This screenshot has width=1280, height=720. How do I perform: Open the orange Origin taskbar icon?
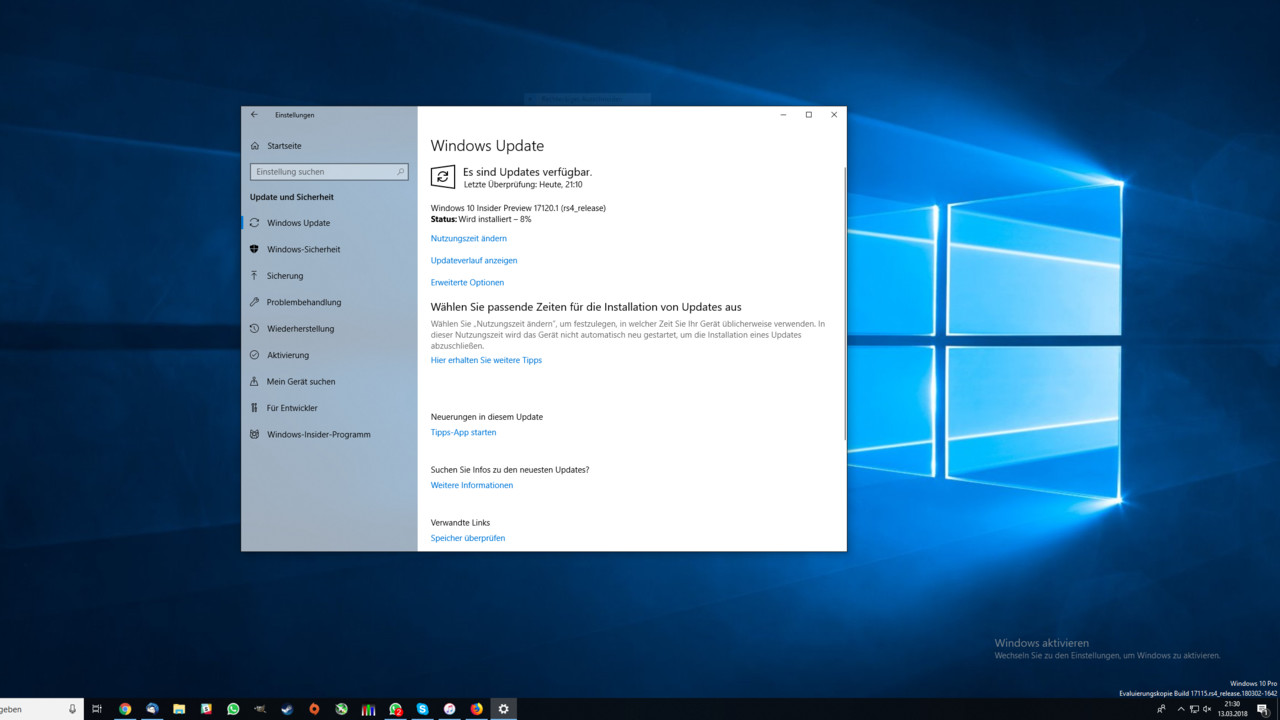point(314,709)
